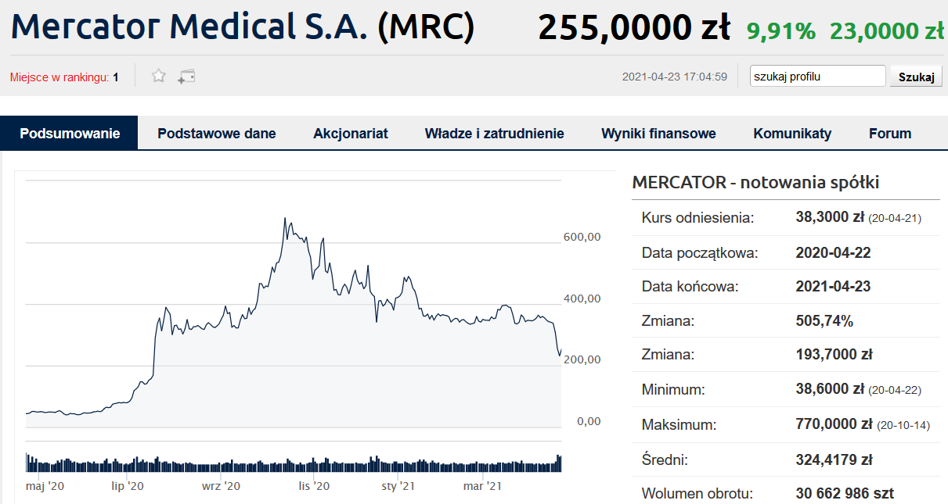Open the Komunikaty tab

[792, 134]
